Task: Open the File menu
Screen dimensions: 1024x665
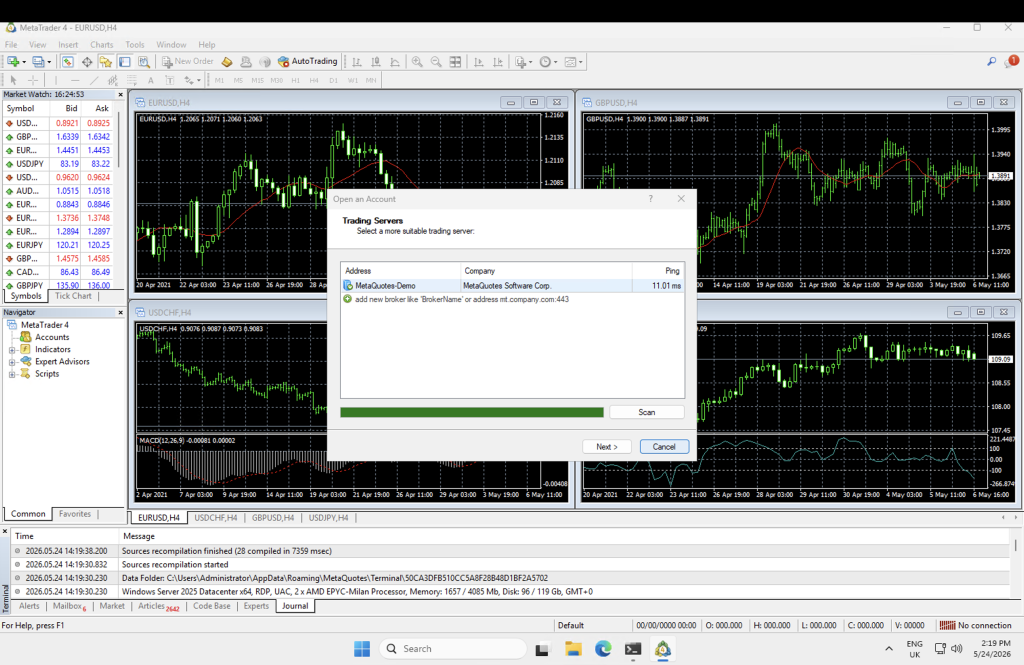Action: coord(11,44)
